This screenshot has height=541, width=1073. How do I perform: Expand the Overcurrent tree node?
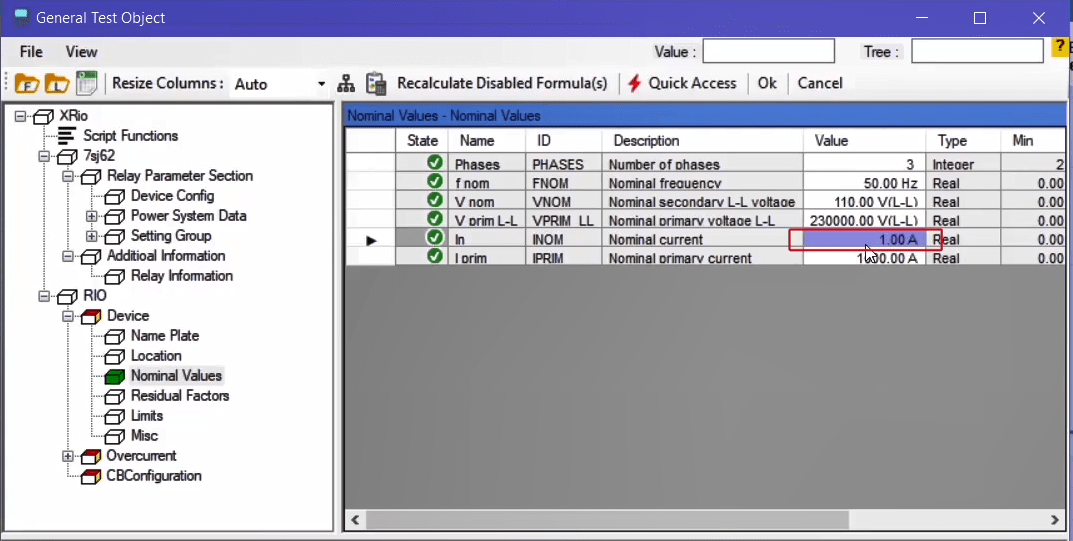pyautogui.click(x=68, y=456)
